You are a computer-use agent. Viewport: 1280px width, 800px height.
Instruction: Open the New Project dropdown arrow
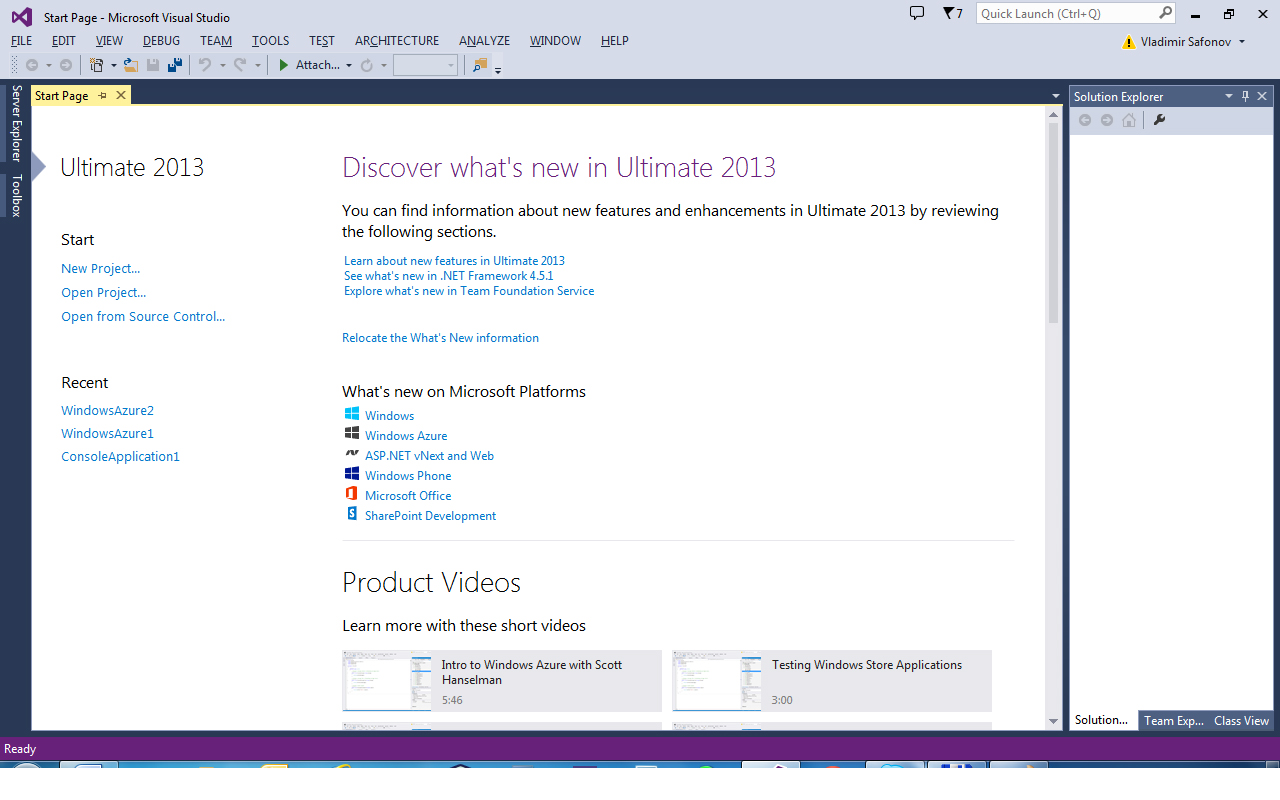point(113,66)
